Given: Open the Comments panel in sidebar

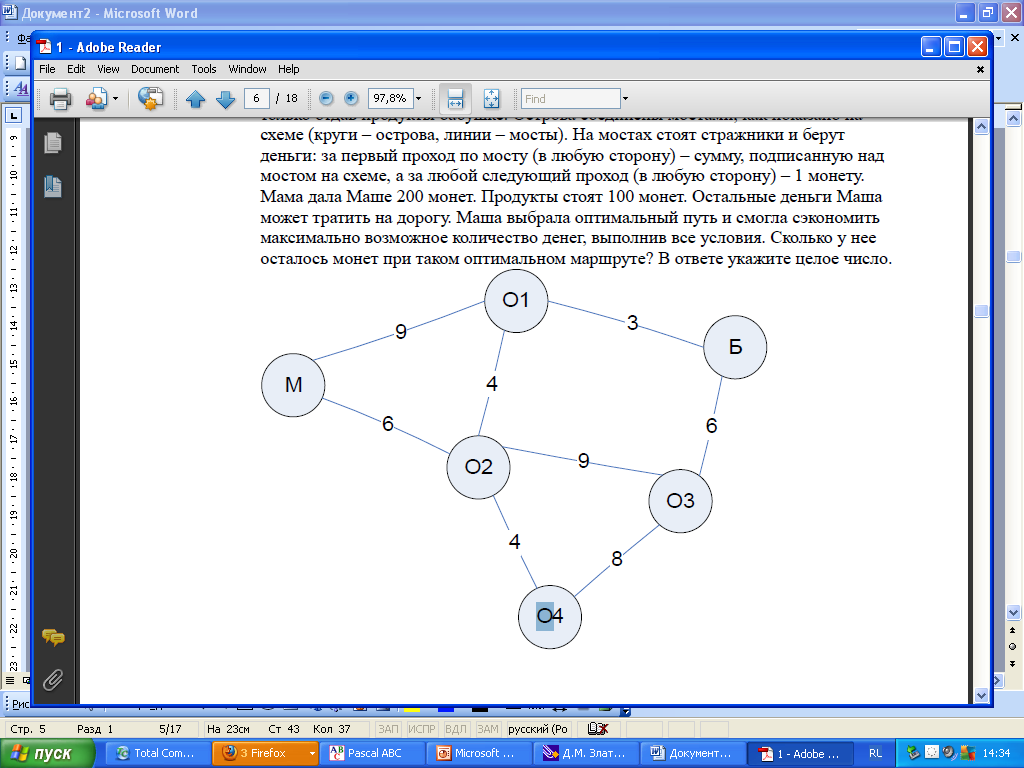Looking at the screenshot, I should pyautogui.click(x=53, y=637).
